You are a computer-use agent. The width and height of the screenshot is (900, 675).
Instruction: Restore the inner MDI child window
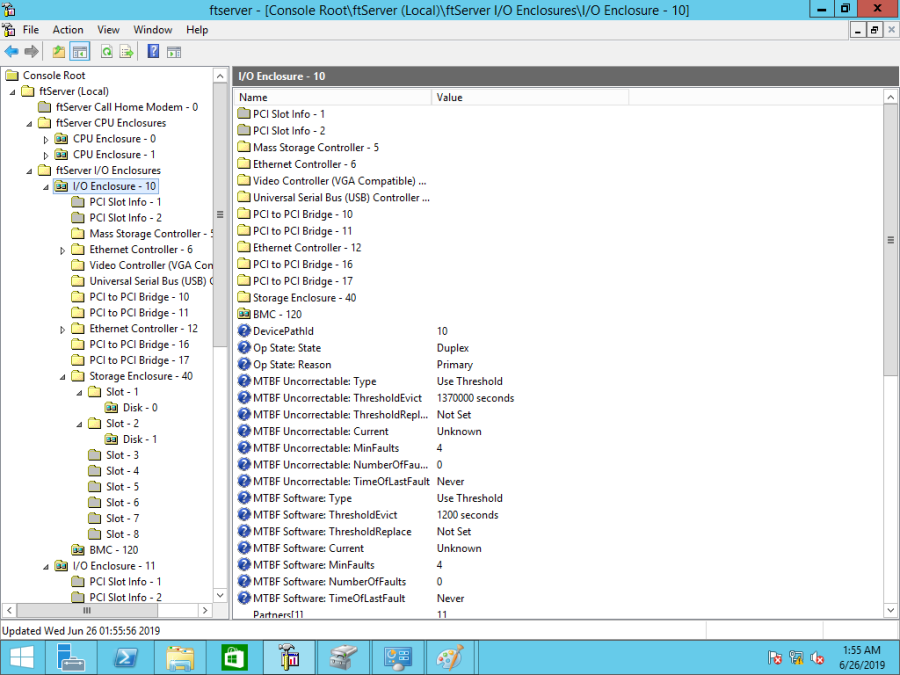(874, 30)
